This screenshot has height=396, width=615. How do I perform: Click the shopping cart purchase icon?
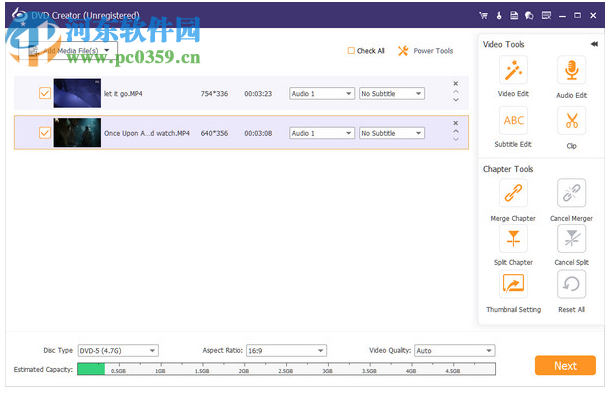(x=484, y=15)
